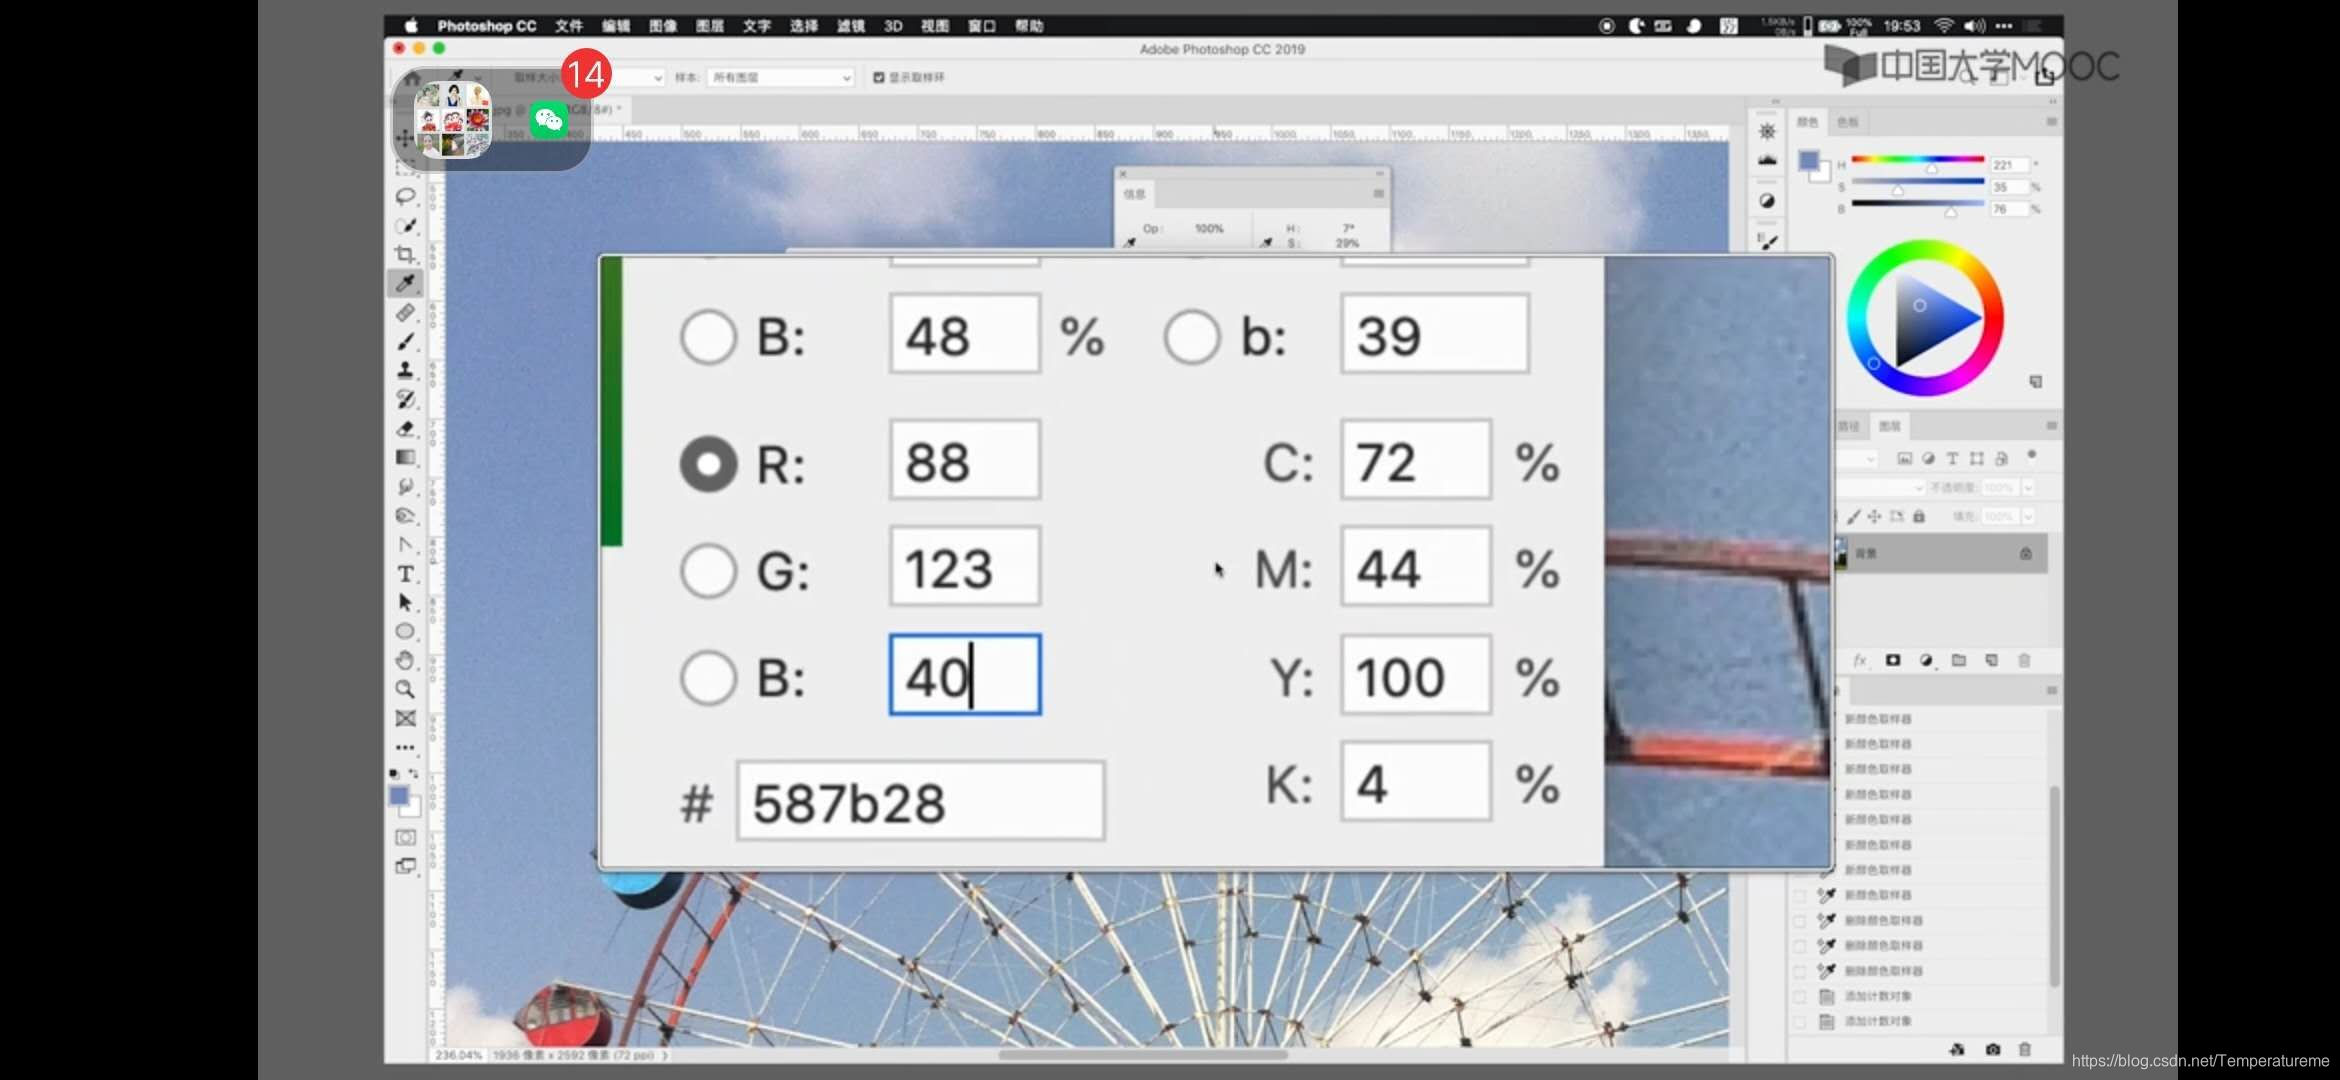Select the 背景 layer row
This screenshot has width=2340, height=1080.
click(1940, 553)
